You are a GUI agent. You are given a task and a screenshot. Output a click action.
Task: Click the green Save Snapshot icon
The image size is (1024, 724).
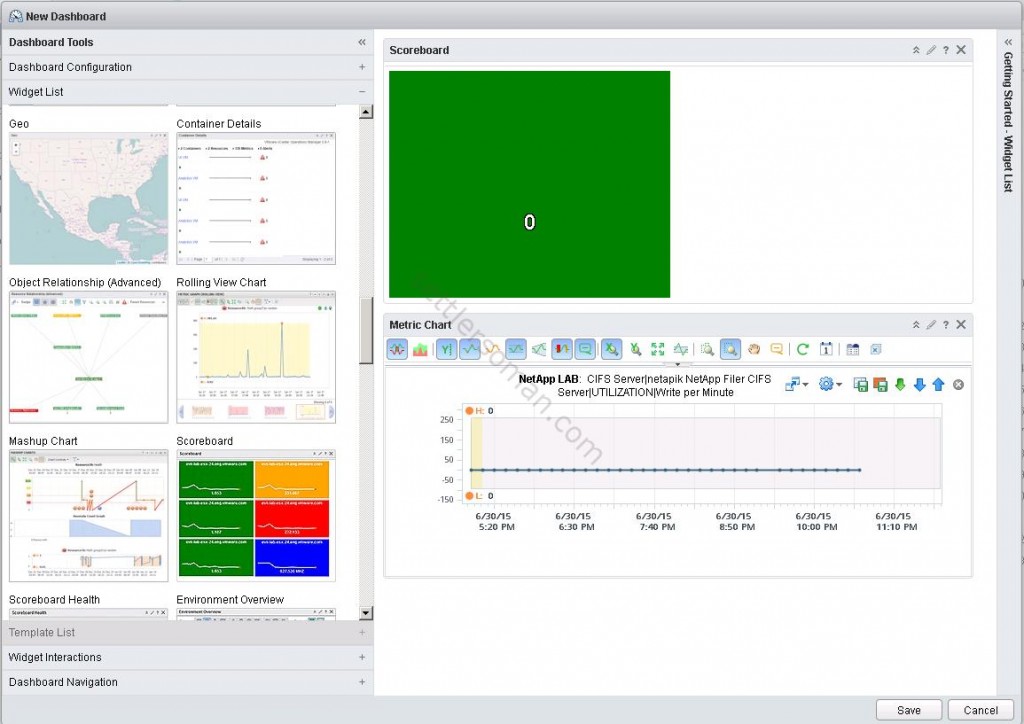862,384
